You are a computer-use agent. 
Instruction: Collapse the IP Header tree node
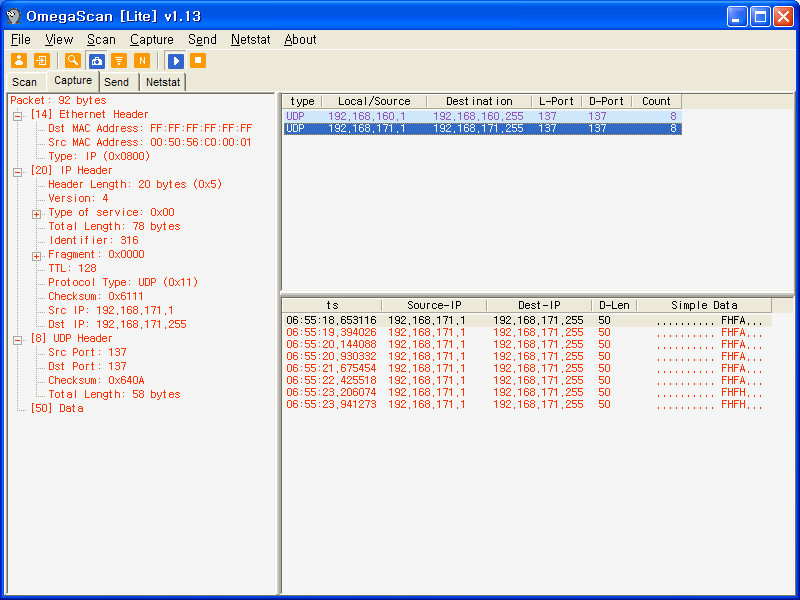tap(18, 171)
